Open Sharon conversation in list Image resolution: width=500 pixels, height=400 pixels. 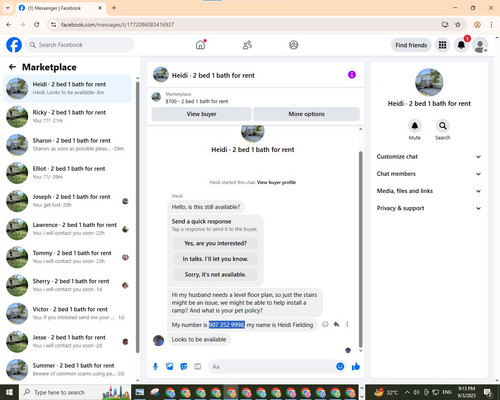(x=67, y=145)
